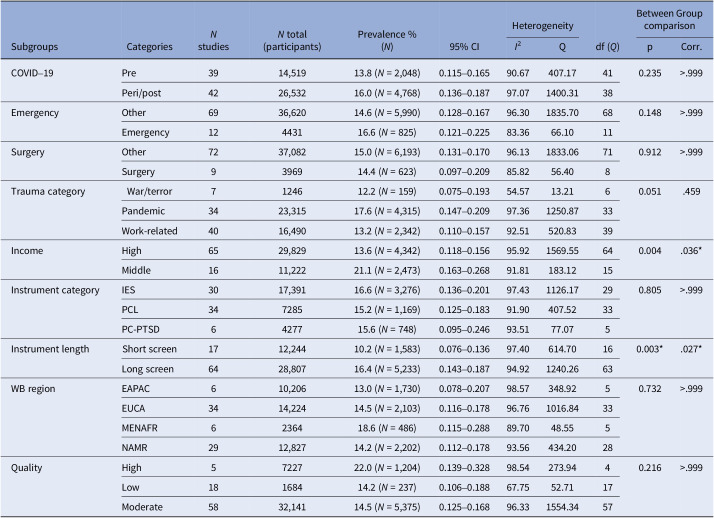Select the 21.1 (N = 2,473) prevalence cell
The width and height of the screenshot is (714, 518).
pyautogui.click(x=387, y=270)
